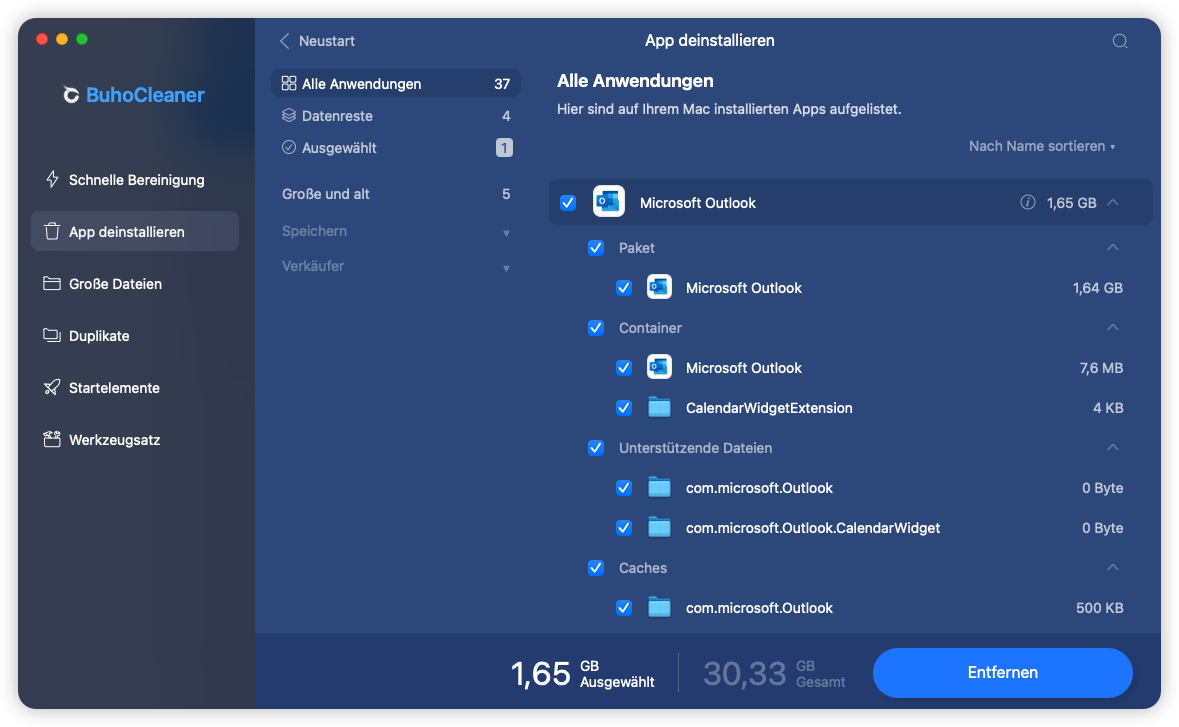Image resolution: width=1179 pixels, height=727 pixels.
Task: Click the 30,33 GB Gesamt total
Action: (774, 674)
